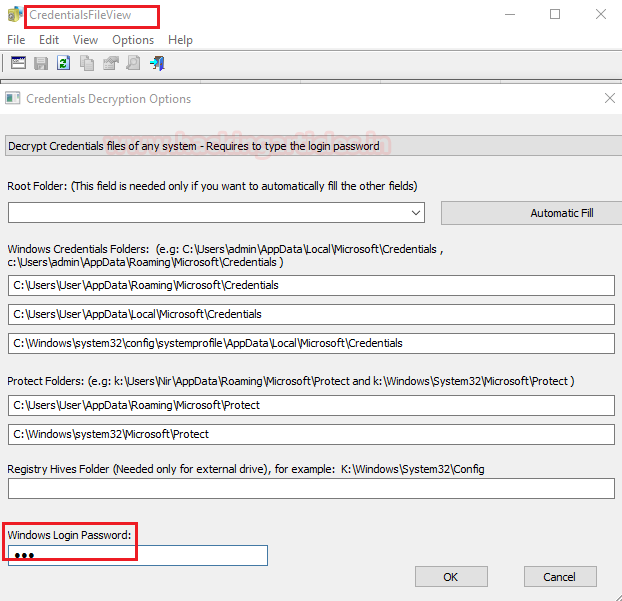Click the systemprofile Credentials folder field
This screenshot has height=601, width=622.
[311, 344]
